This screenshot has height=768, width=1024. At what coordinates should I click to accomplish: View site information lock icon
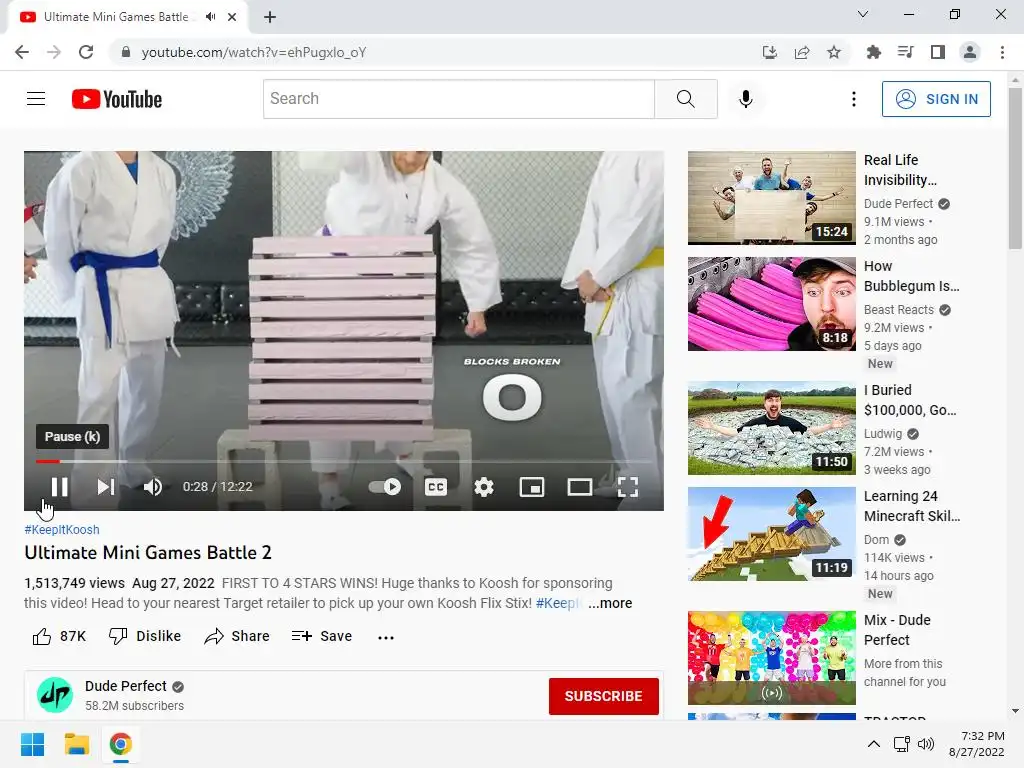(126, 52)
